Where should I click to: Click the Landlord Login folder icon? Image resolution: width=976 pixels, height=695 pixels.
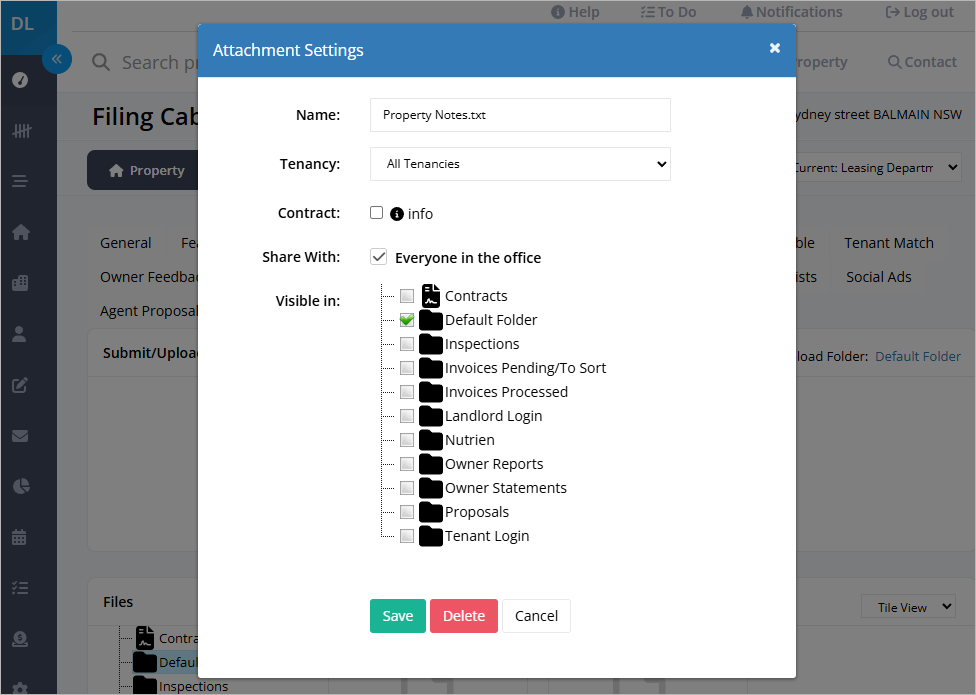click(x=431, y=416)
